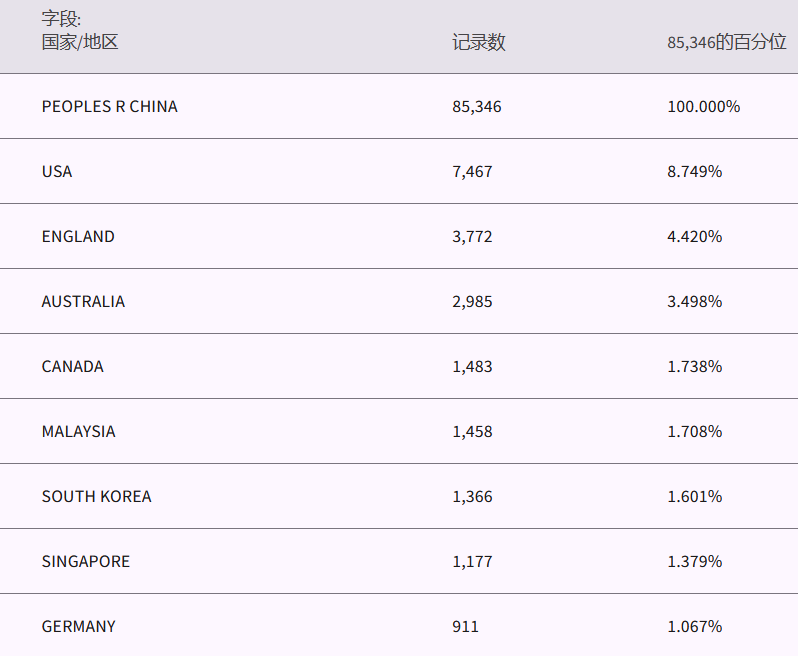This screenshot has width=798, height=656.
Task: Click the 3,772 record count for England
Action: coord(472,236)
